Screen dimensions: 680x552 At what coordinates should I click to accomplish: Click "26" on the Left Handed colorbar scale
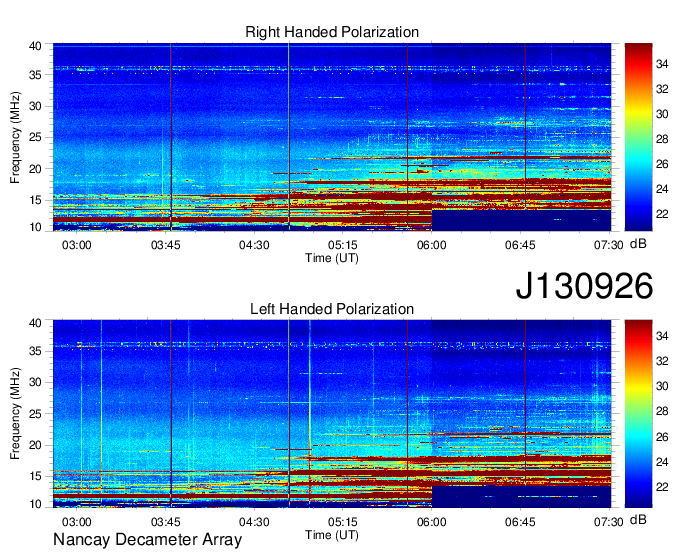tap(662, 437)
